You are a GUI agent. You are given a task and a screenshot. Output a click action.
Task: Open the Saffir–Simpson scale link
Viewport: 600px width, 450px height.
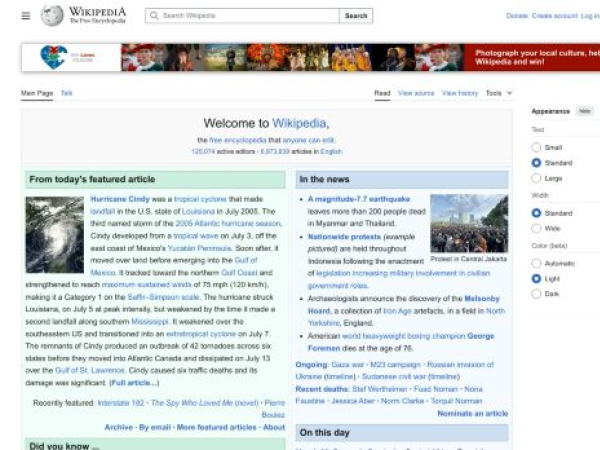click(163, 297)
